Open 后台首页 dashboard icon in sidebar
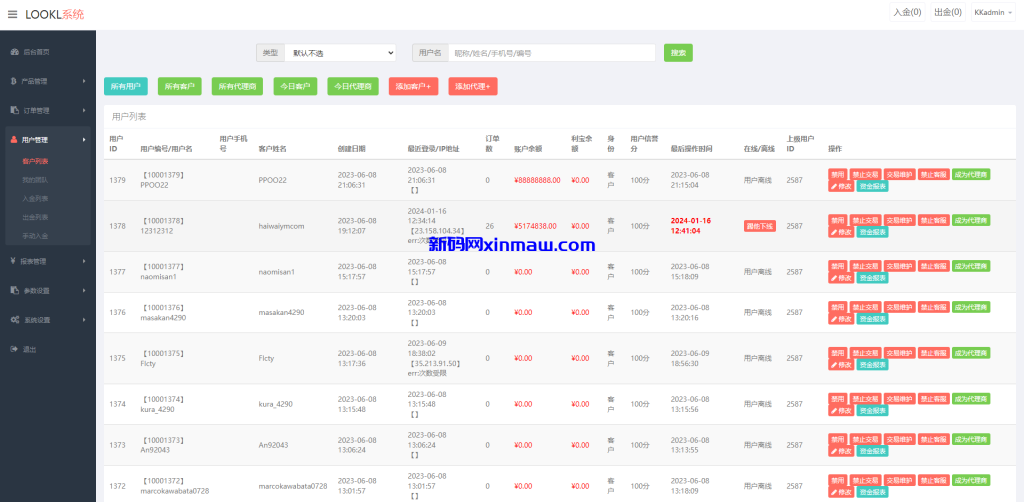This screenshot has height=502, width=1024. coord(14,51)
